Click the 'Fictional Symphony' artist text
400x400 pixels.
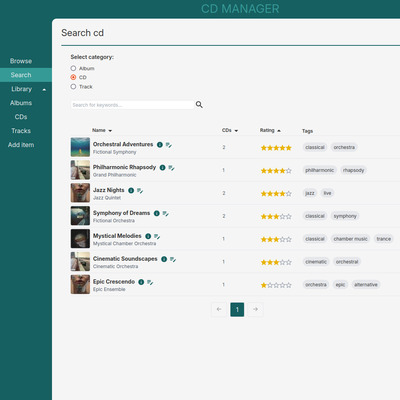tap(115, 152)
